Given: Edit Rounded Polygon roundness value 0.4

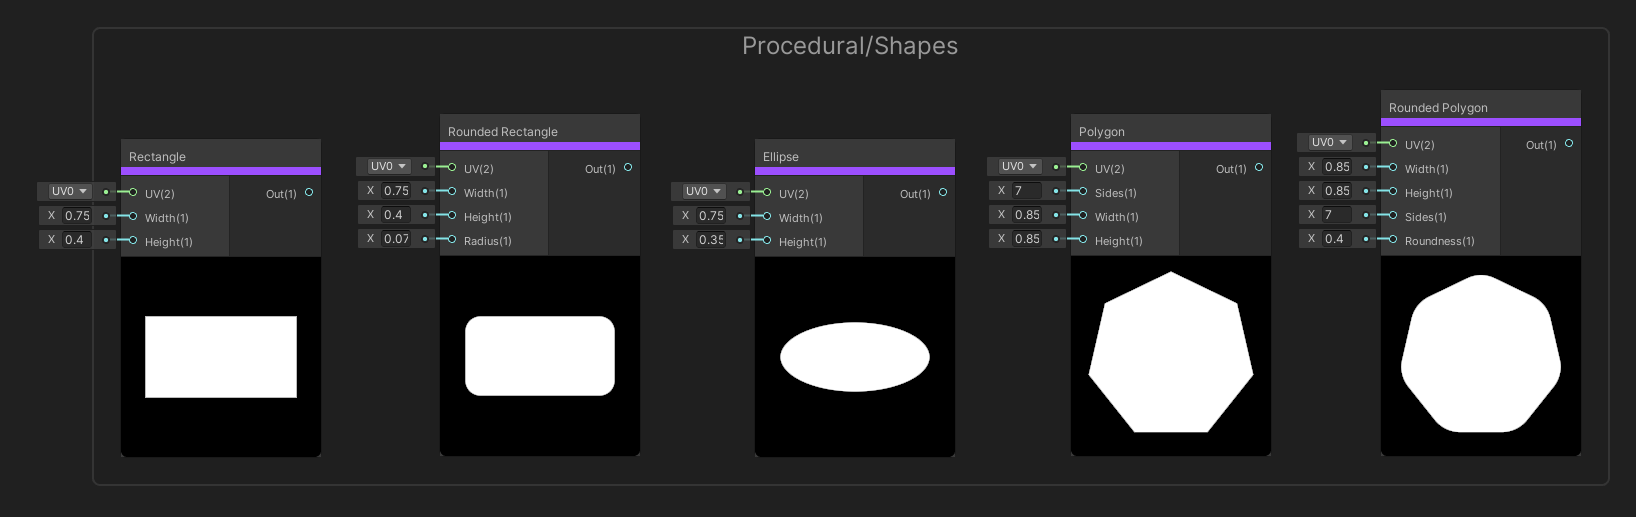Looking at the screenshot, I should pyautogui.click(x=1337, y=238).
